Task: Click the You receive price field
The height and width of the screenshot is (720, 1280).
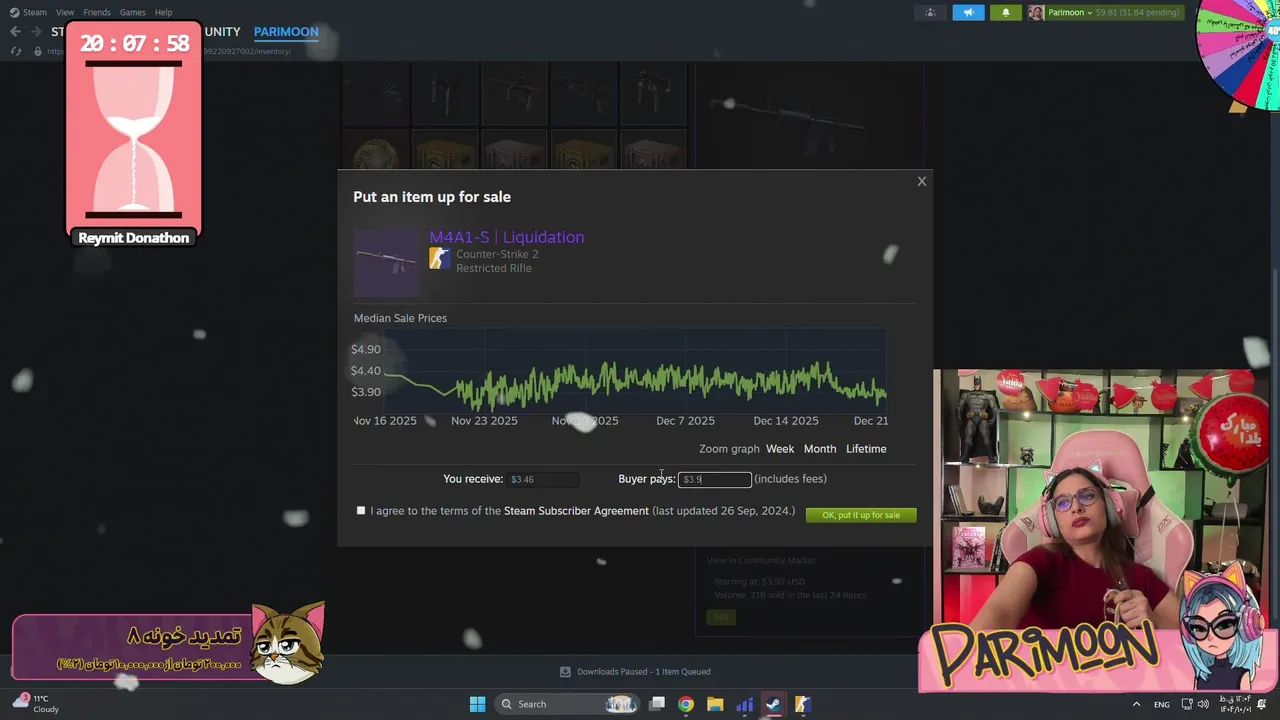Action: pyautogui.click(x=543, y=480)
